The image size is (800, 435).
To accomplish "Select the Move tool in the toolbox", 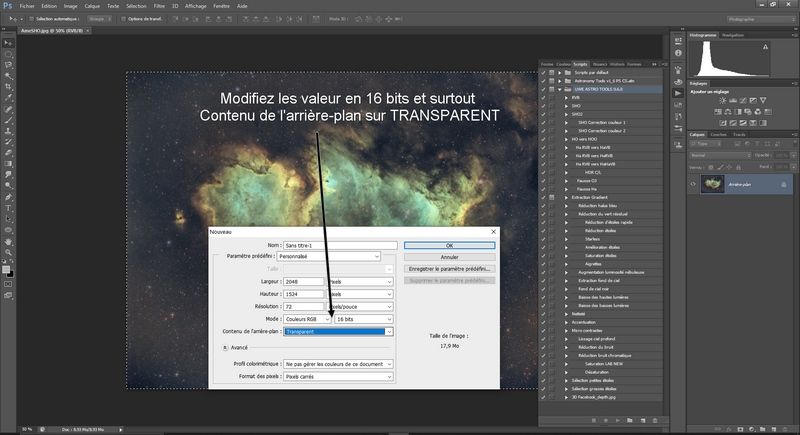I will [x=8, y=43].
